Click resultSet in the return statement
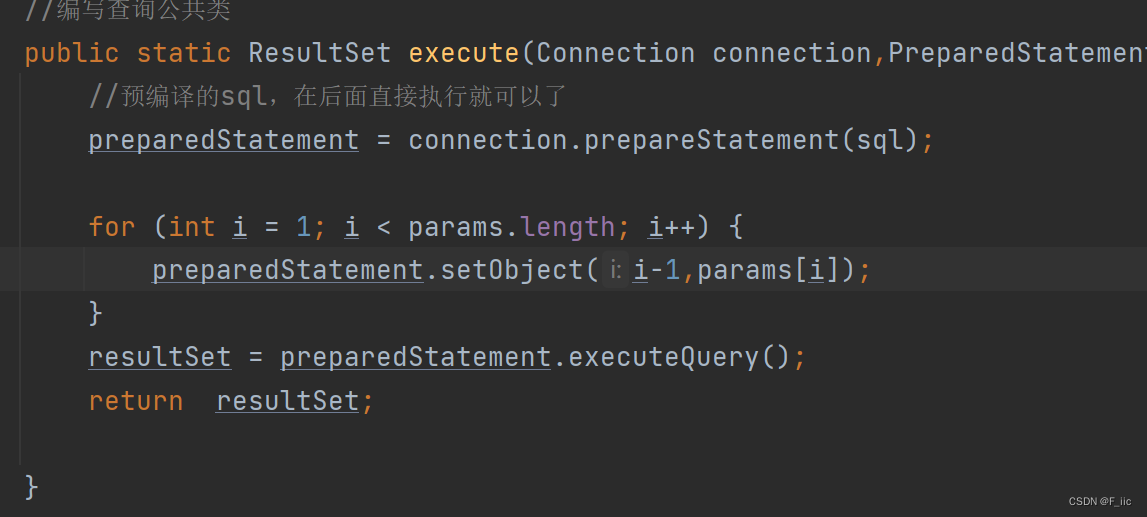The height and width of the screenshot is (517, 1147). coord(287,401)
